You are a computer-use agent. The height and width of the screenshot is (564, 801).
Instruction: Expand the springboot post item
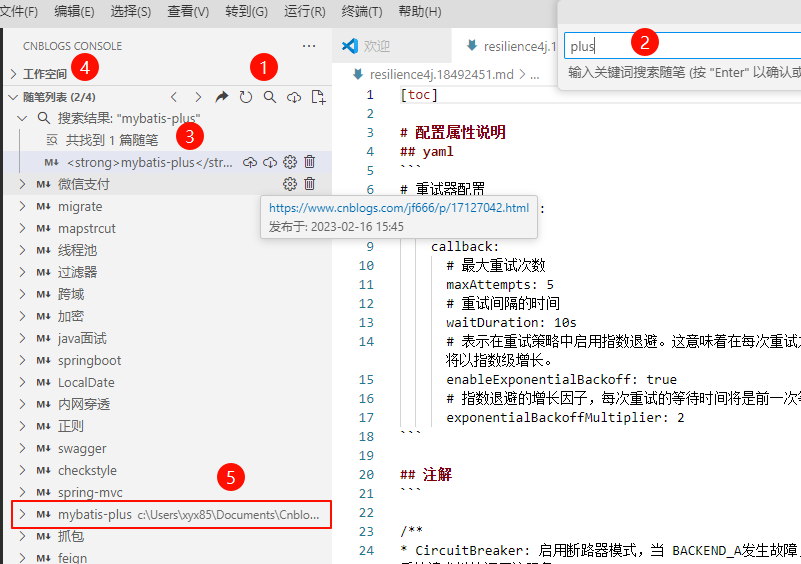click(x=22, y=360)
